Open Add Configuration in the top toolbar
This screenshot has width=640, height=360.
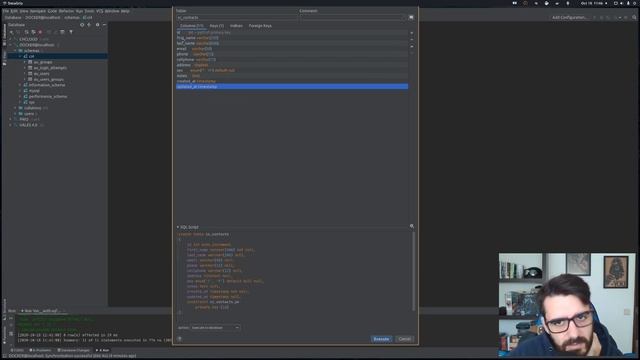pyautogui.click(x=569, y=18)
